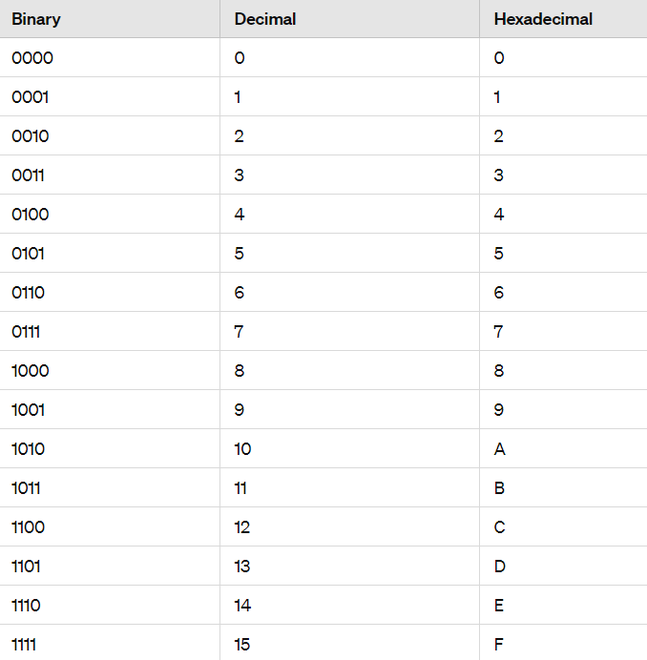The height and width of the screenshot is (660, 647).
Task: Select hexadecimal value C
Action: [500, 527]
